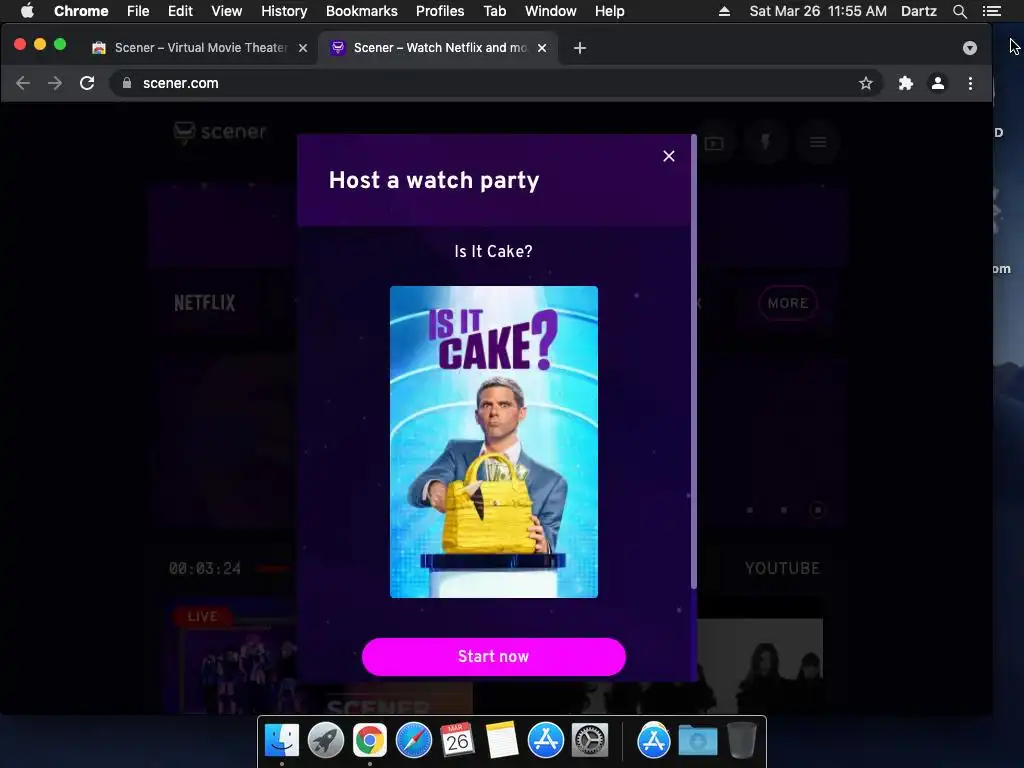Open System Preferences gear in Dock
Screen dimensions: 1024x768
(x=590, y=740)
